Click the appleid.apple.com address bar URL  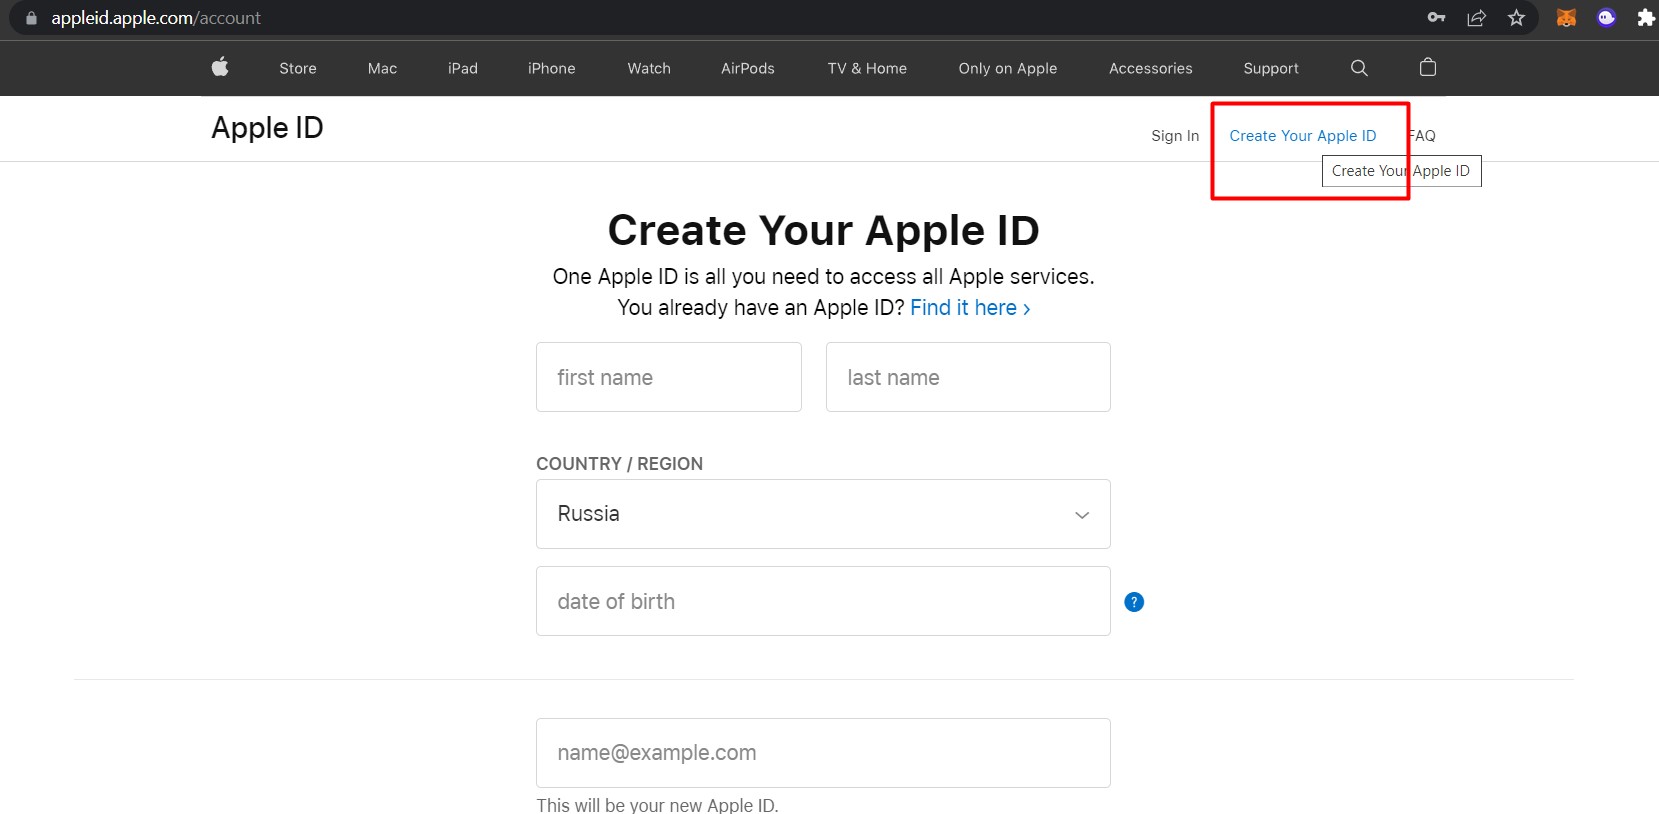(156, 18)
